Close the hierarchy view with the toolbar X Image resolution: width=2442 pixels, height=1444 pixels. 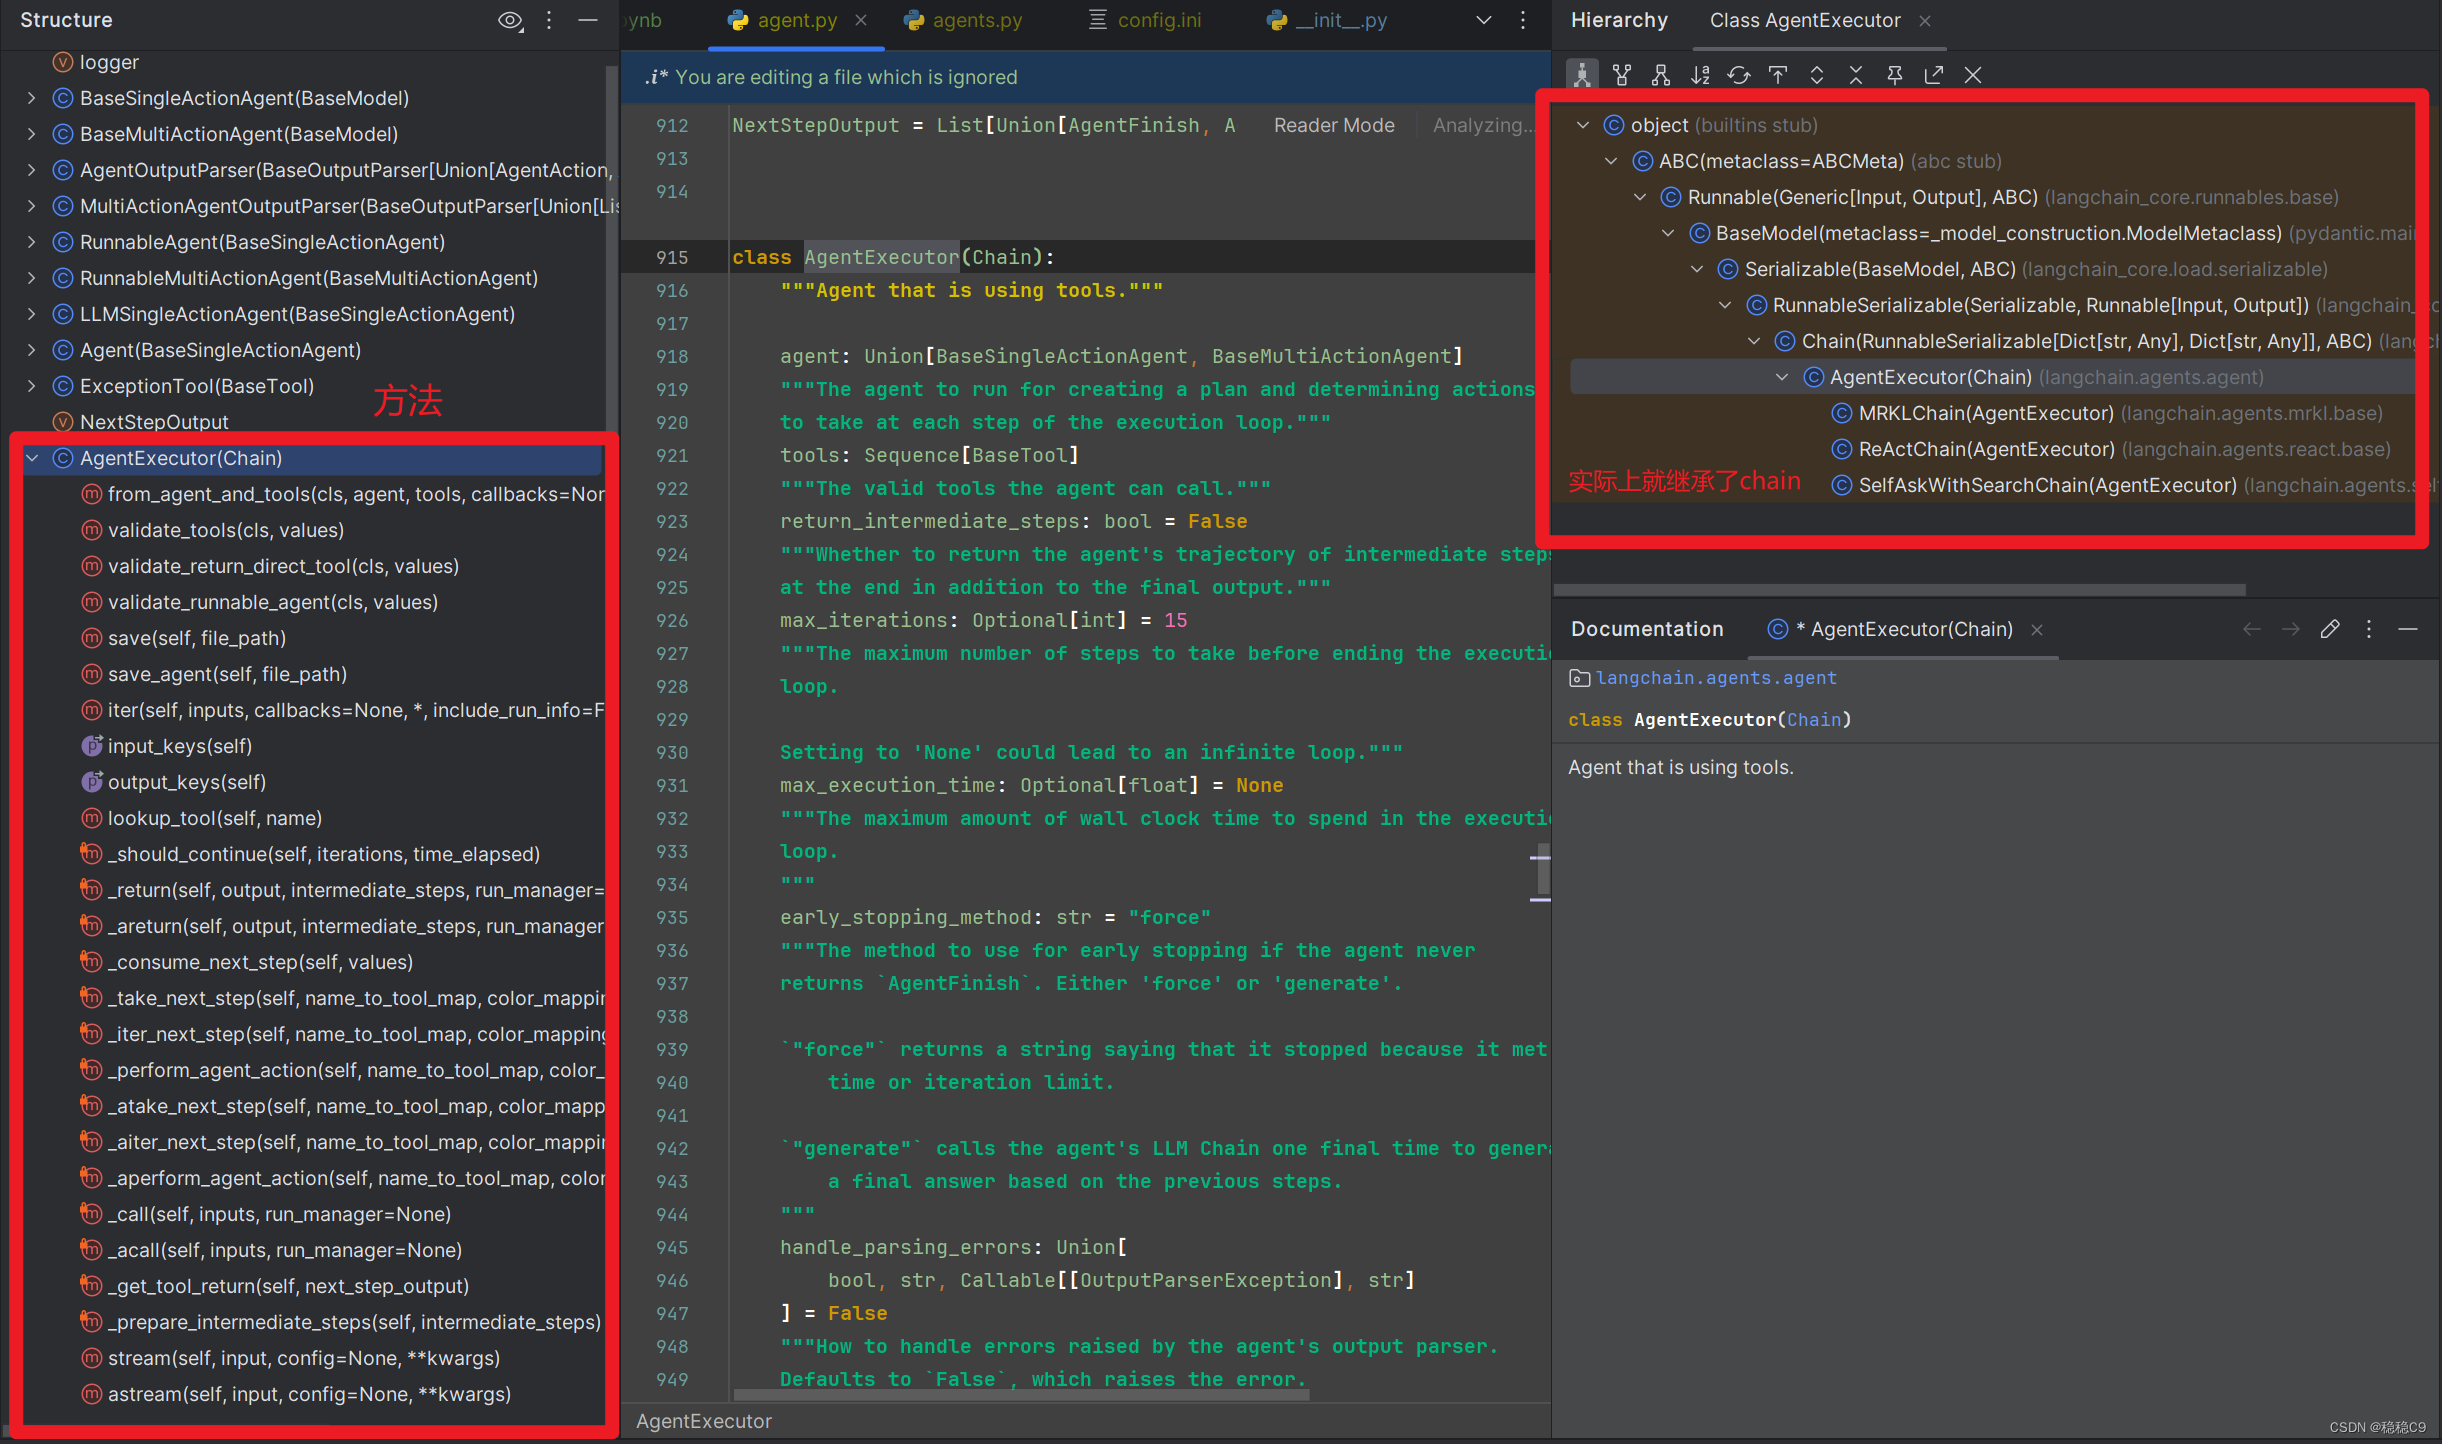click(1973, 75)
